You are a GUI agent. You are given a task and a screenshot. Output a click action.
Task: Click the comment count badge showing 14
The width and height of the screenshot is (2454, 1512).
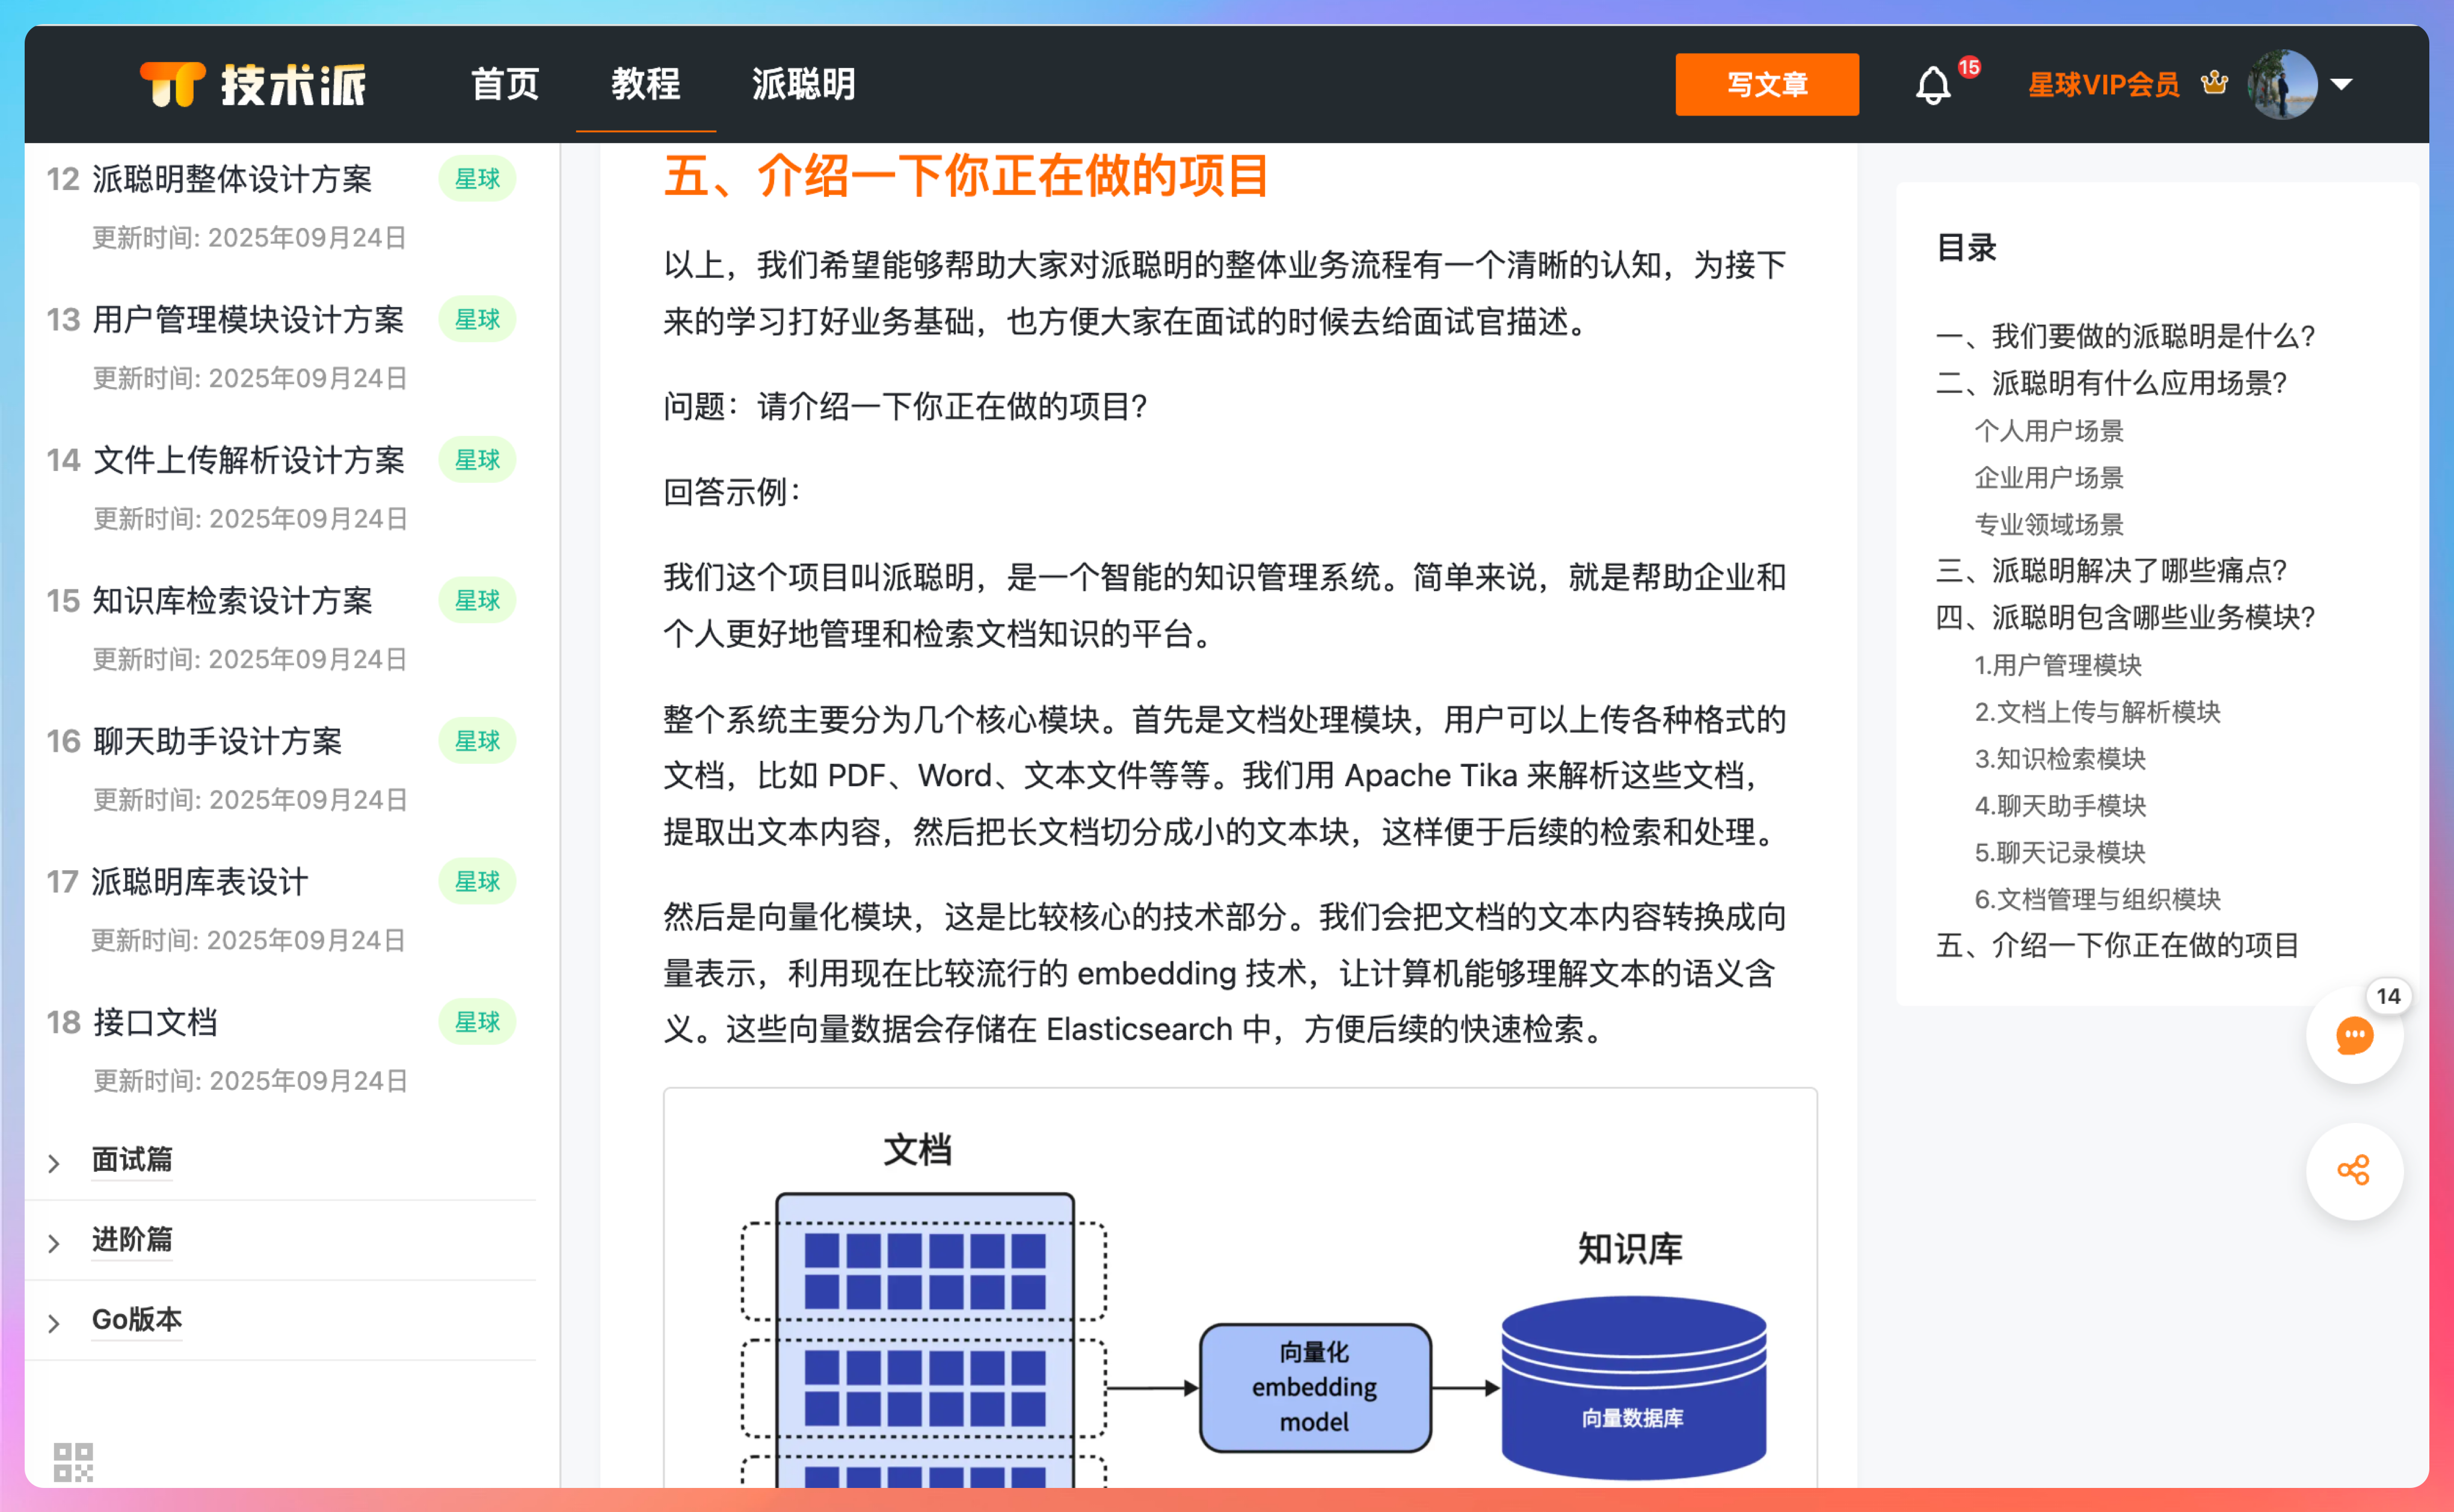point(2388,996)
